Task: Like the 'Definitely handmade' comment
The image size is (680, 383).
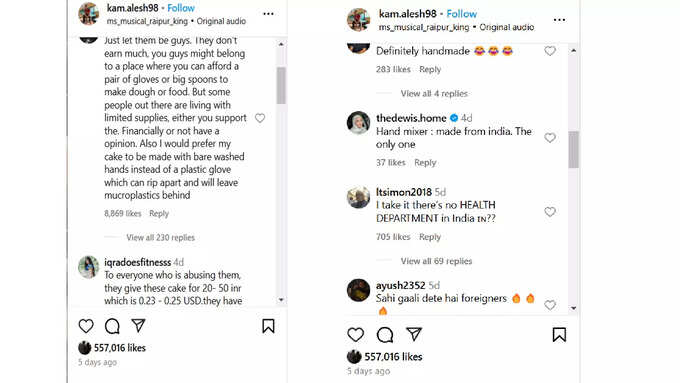Action: [x=550, y=51]
